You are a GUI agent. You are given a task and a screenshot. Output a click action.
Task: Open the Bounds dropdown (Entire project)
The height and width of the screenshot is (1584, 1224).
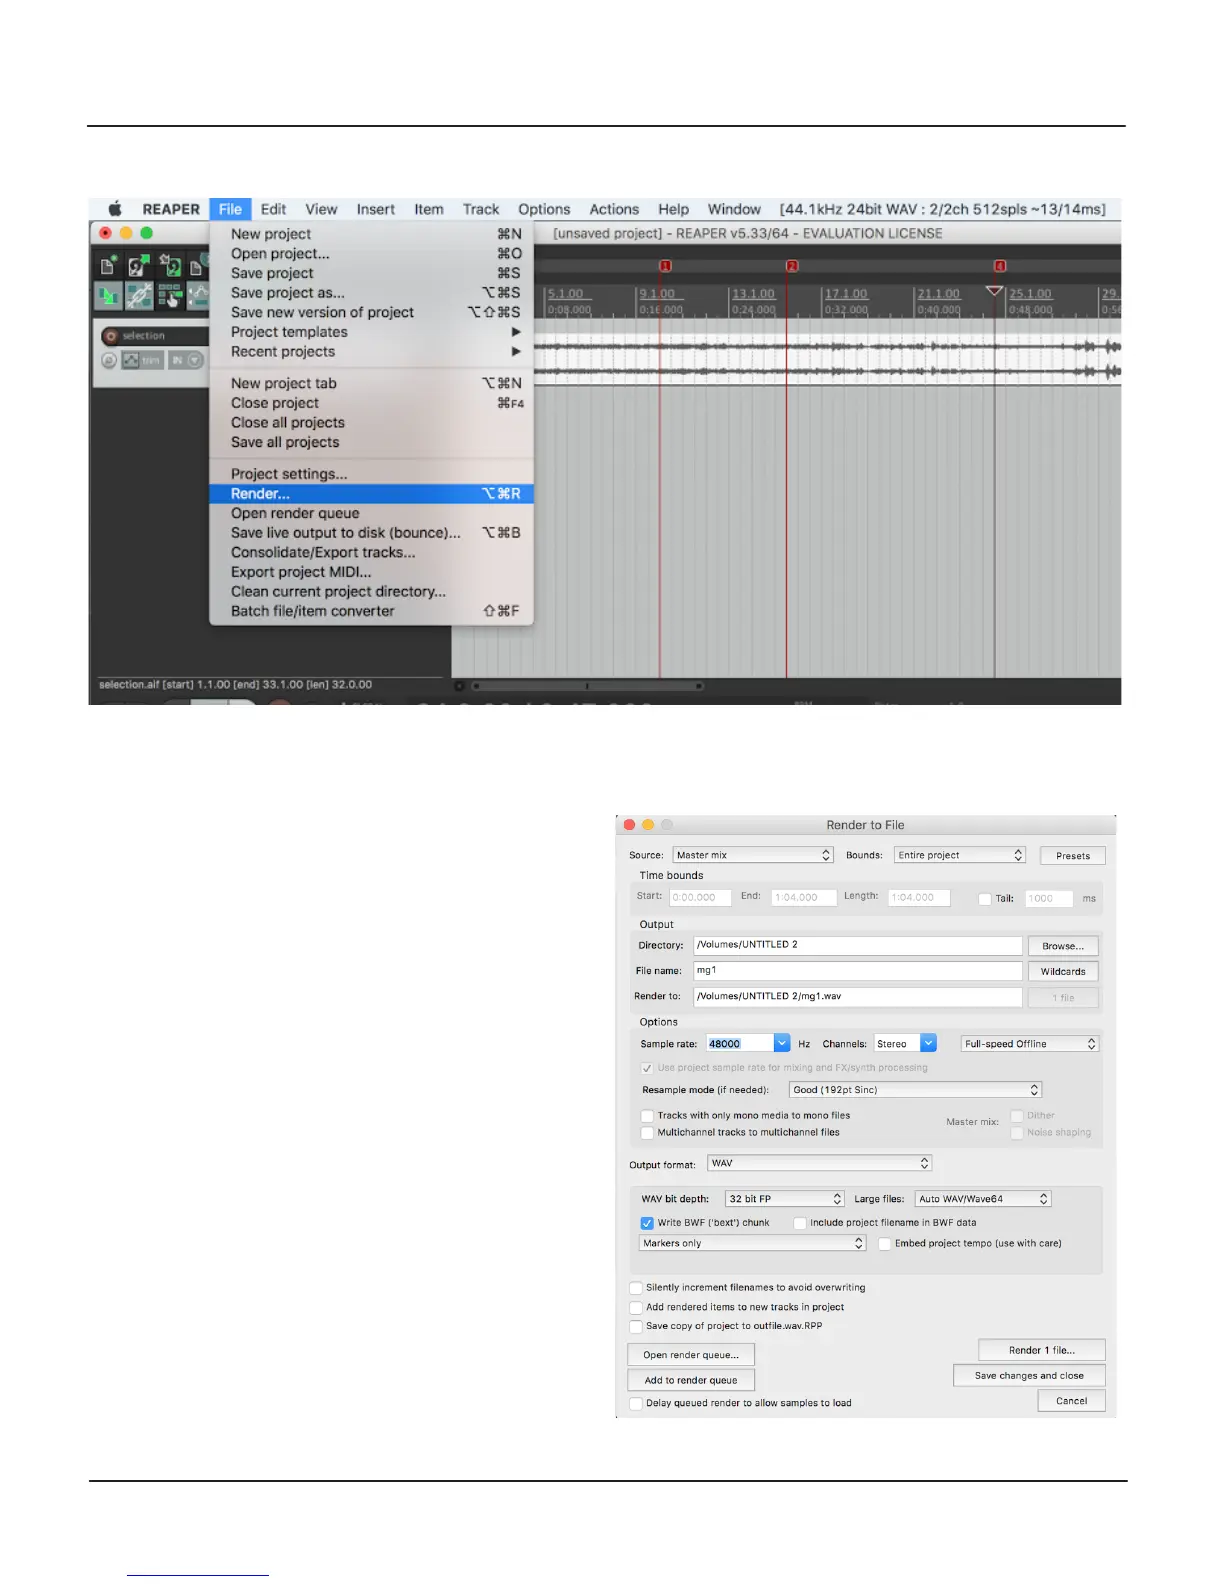click(960, 855)
